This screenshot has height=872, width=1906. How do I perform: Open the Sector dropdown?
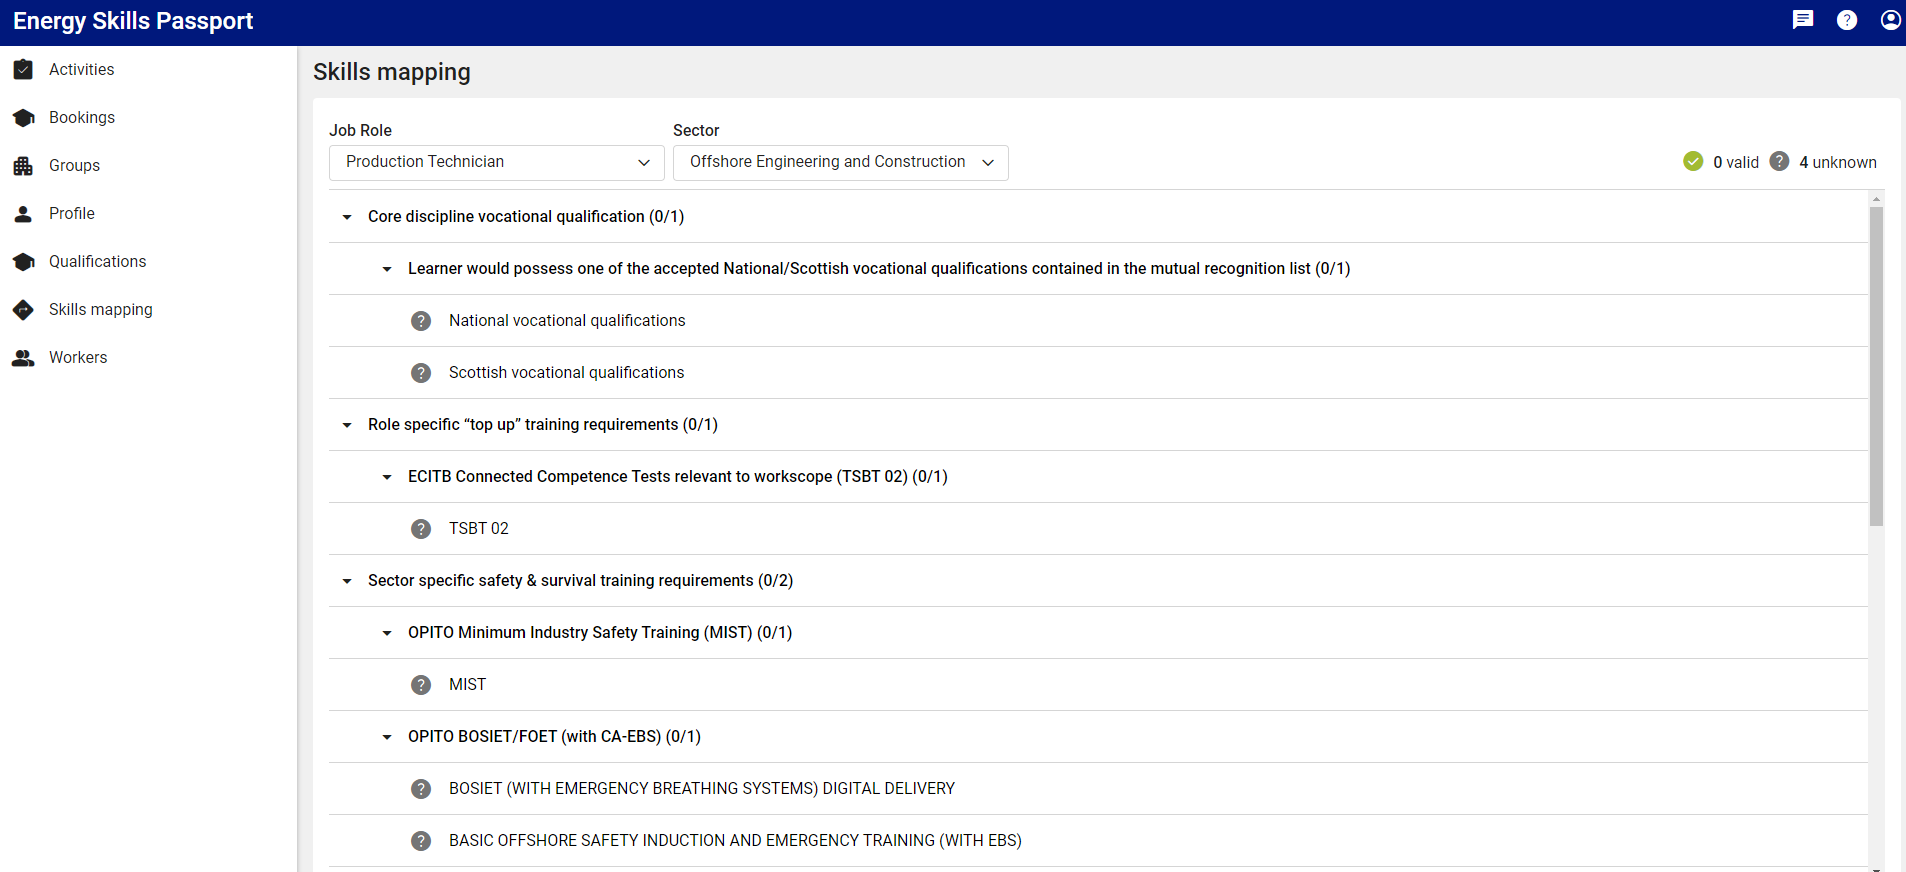click(x=840, y=162)
